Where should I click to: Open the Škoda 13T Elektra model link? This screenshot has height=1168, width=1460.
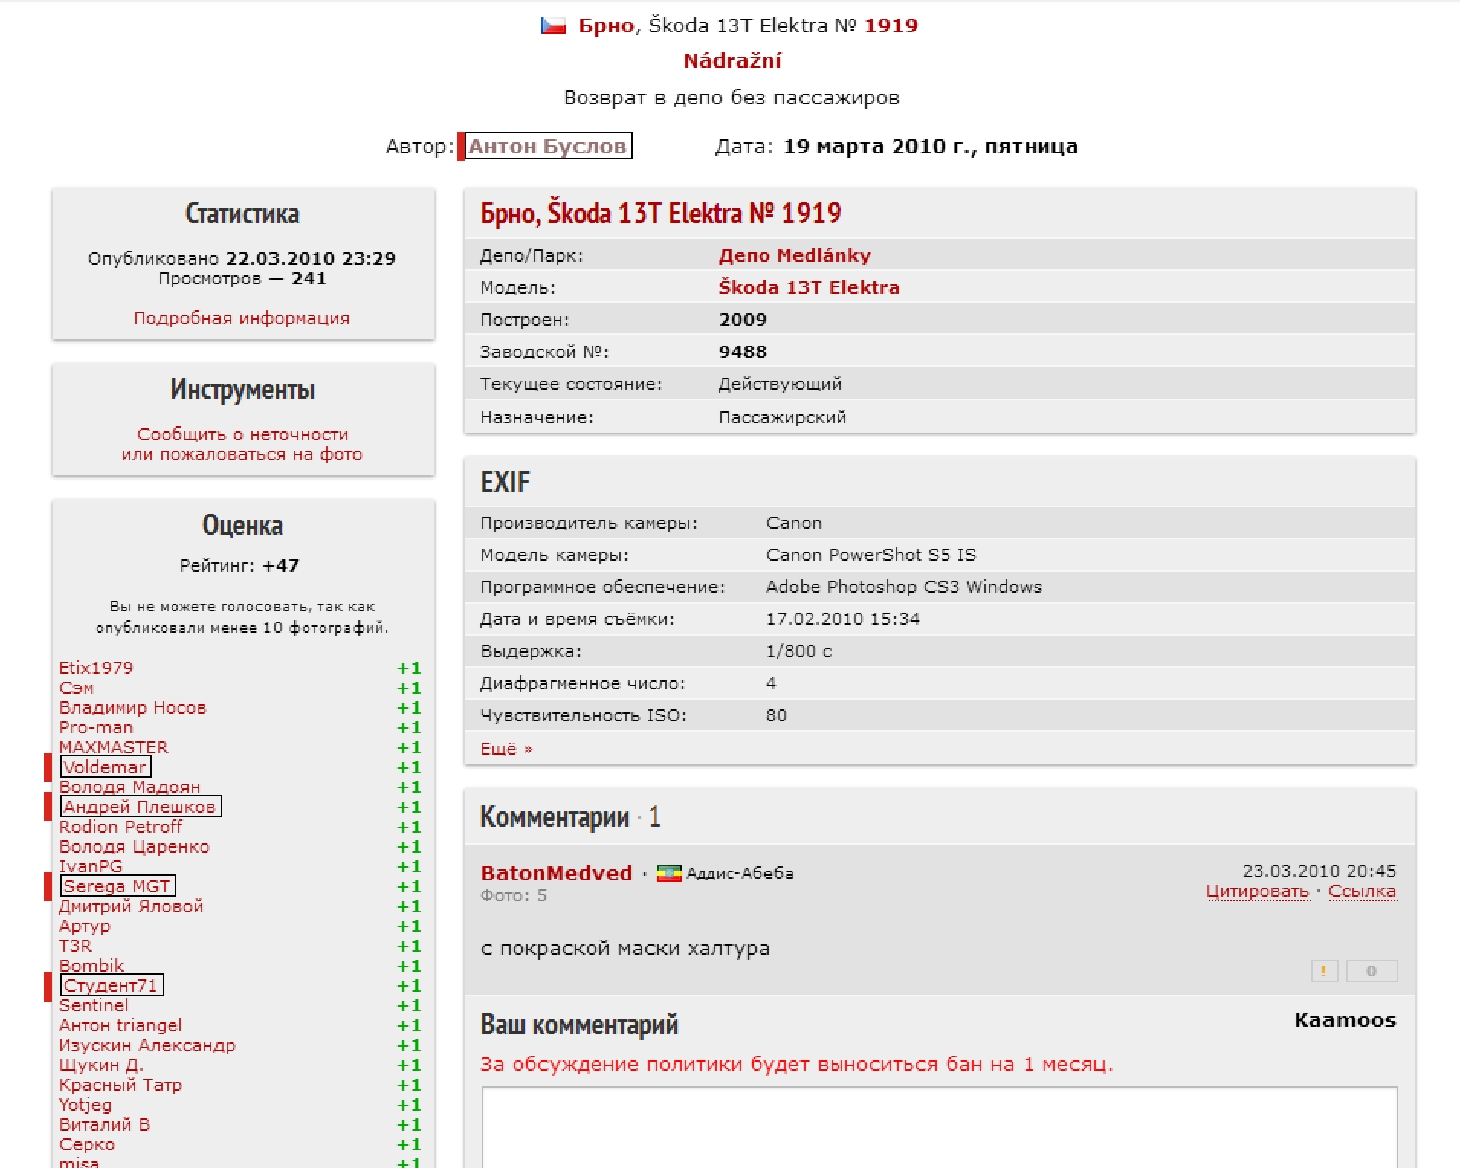[x=808, y=288]
